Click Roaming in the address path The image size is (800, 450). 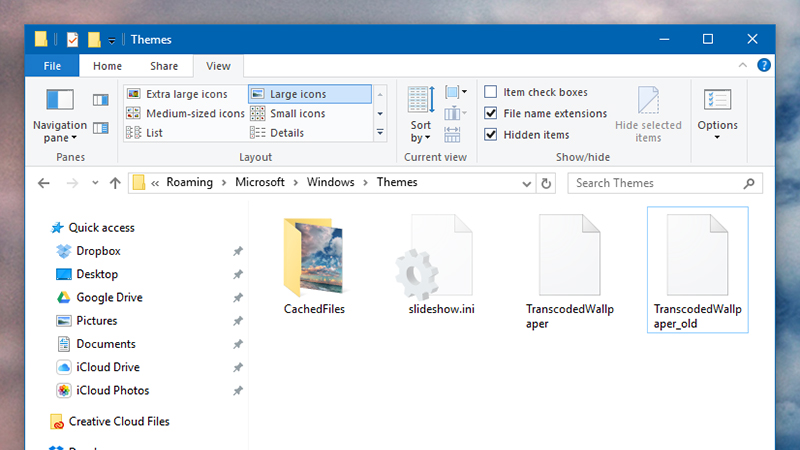(189, 182)
